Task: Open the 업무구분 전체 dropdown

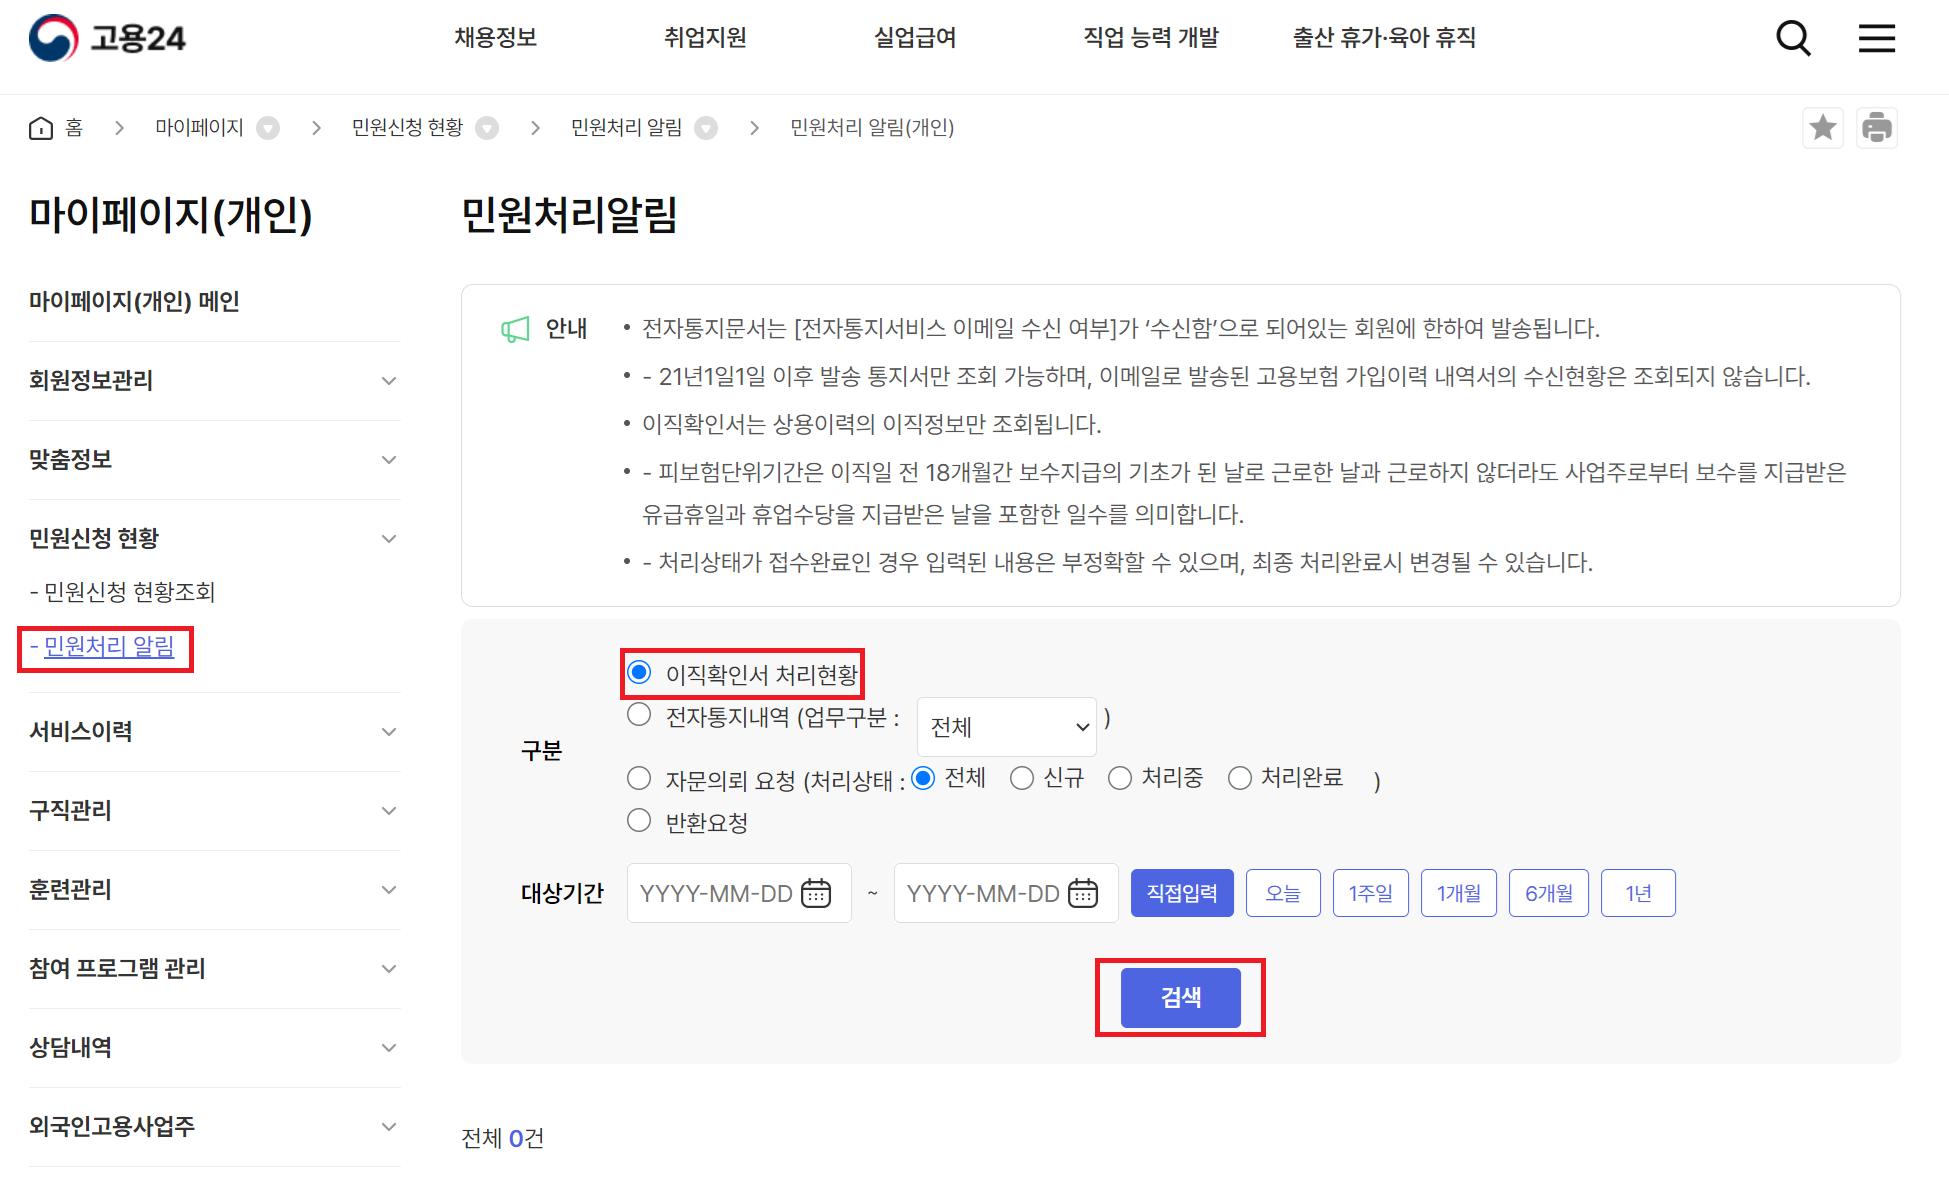Action: point(1006,727)
